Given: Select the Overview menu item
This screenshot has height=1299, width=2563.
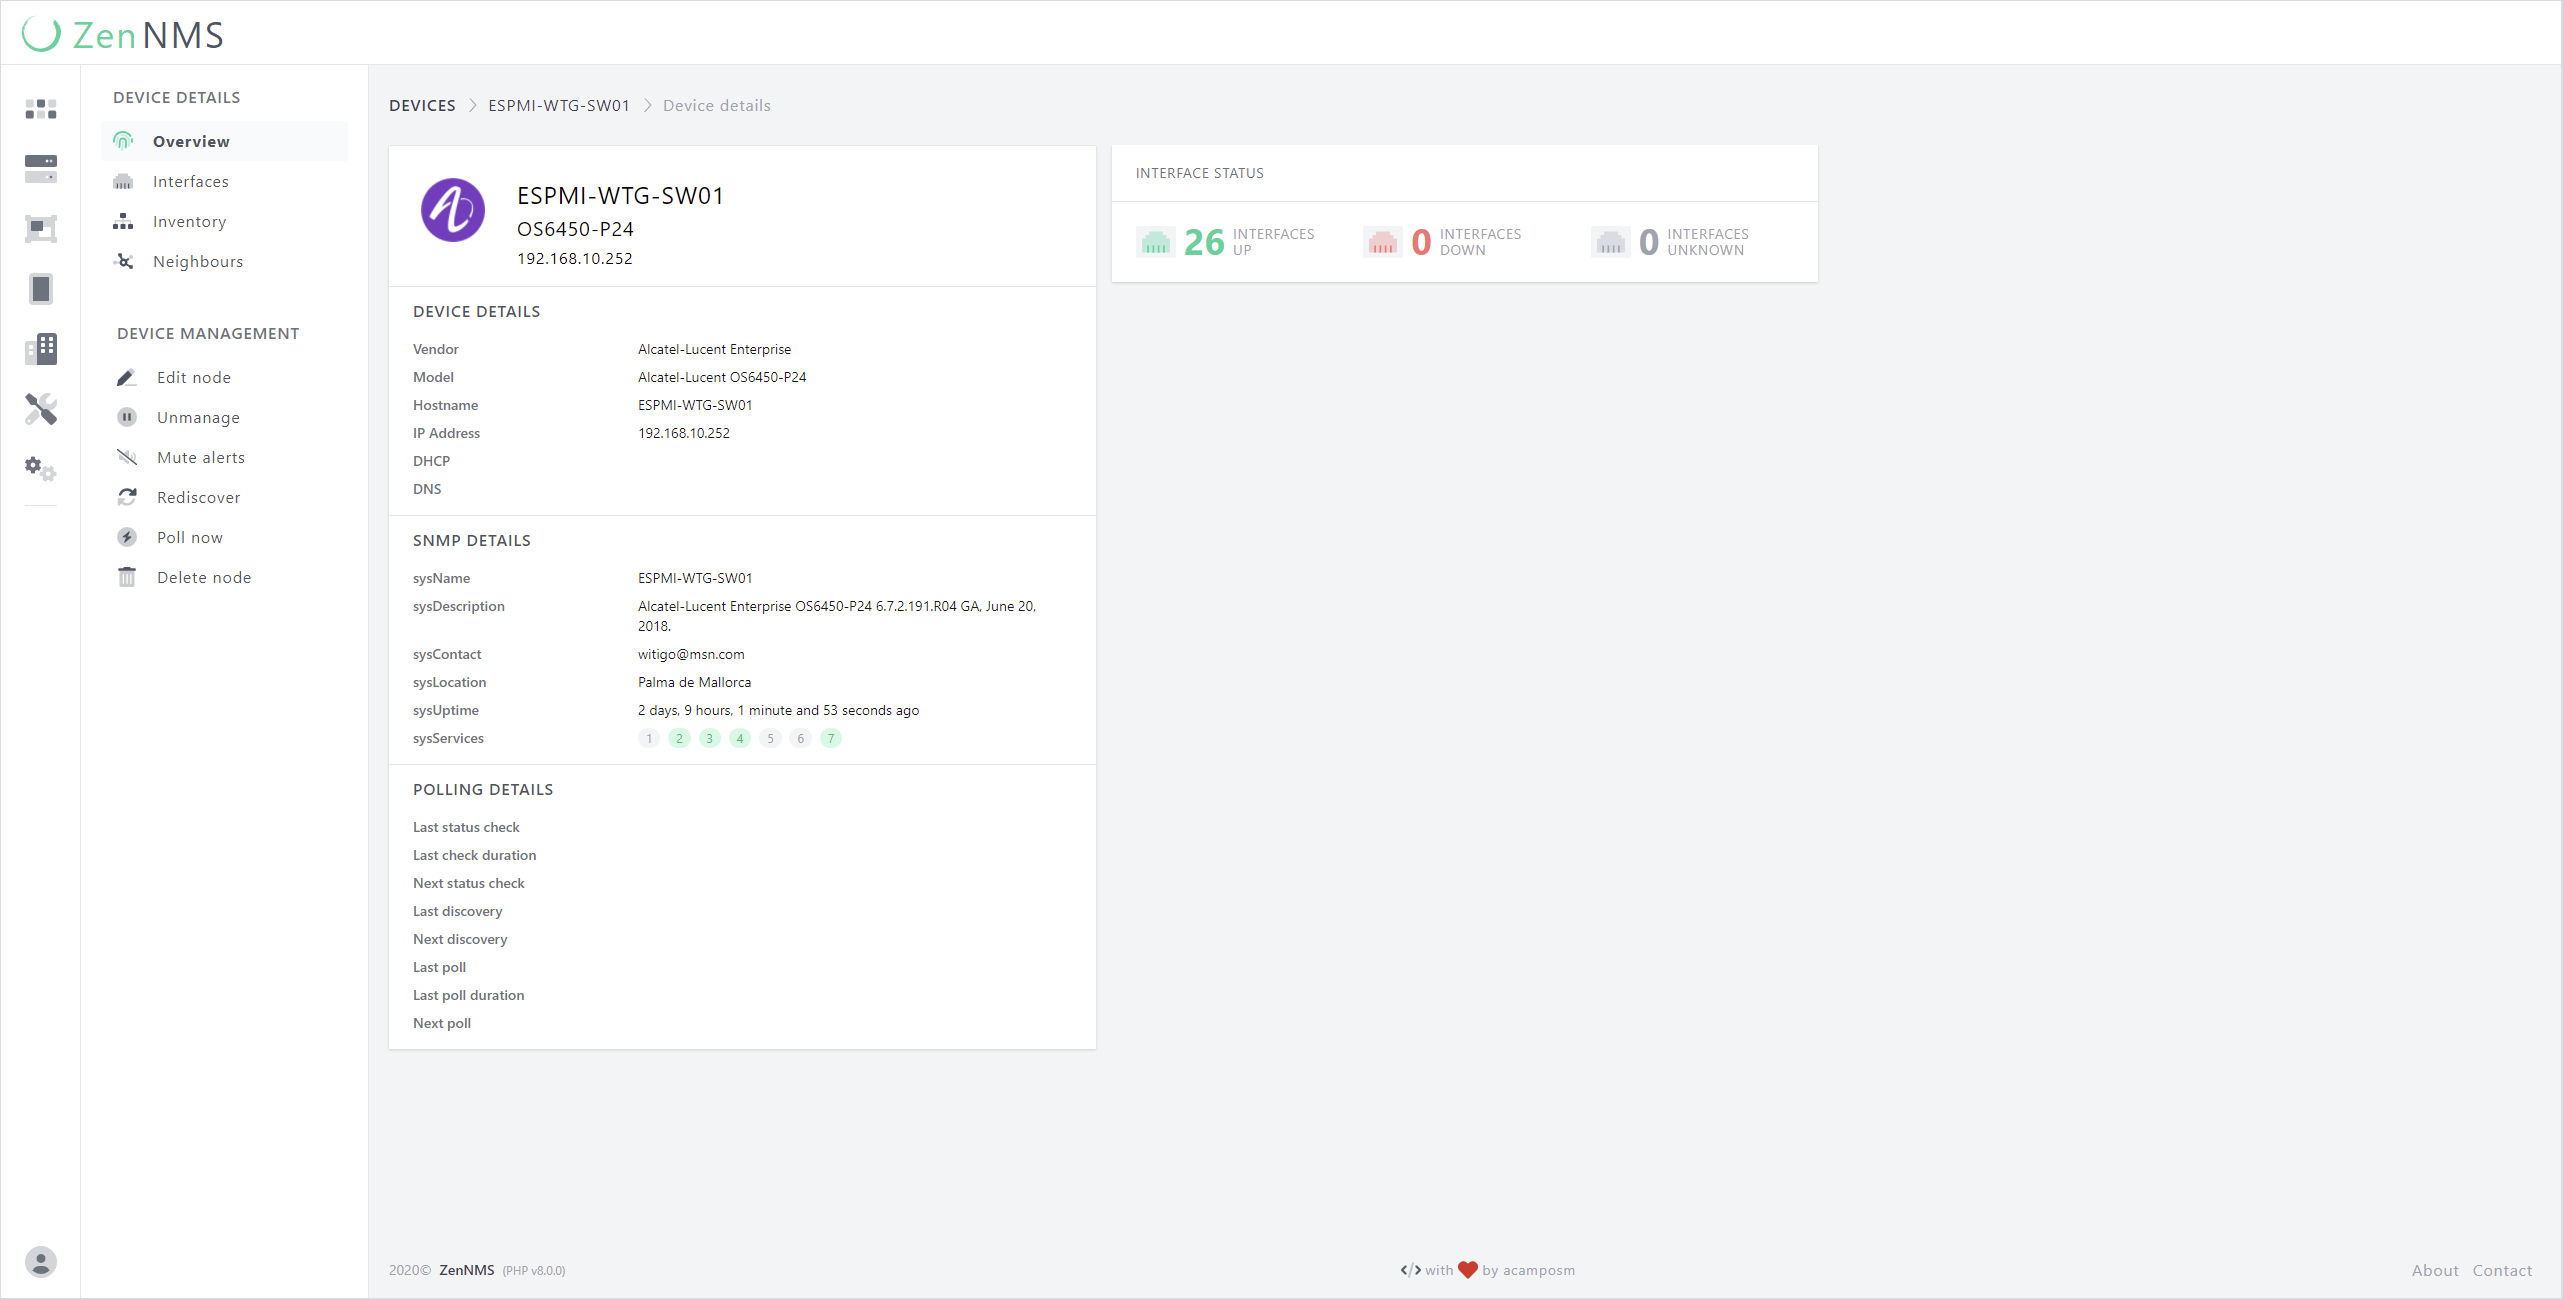Looking at the screenshot, I should pyautogui.click(x=225, y=141).
